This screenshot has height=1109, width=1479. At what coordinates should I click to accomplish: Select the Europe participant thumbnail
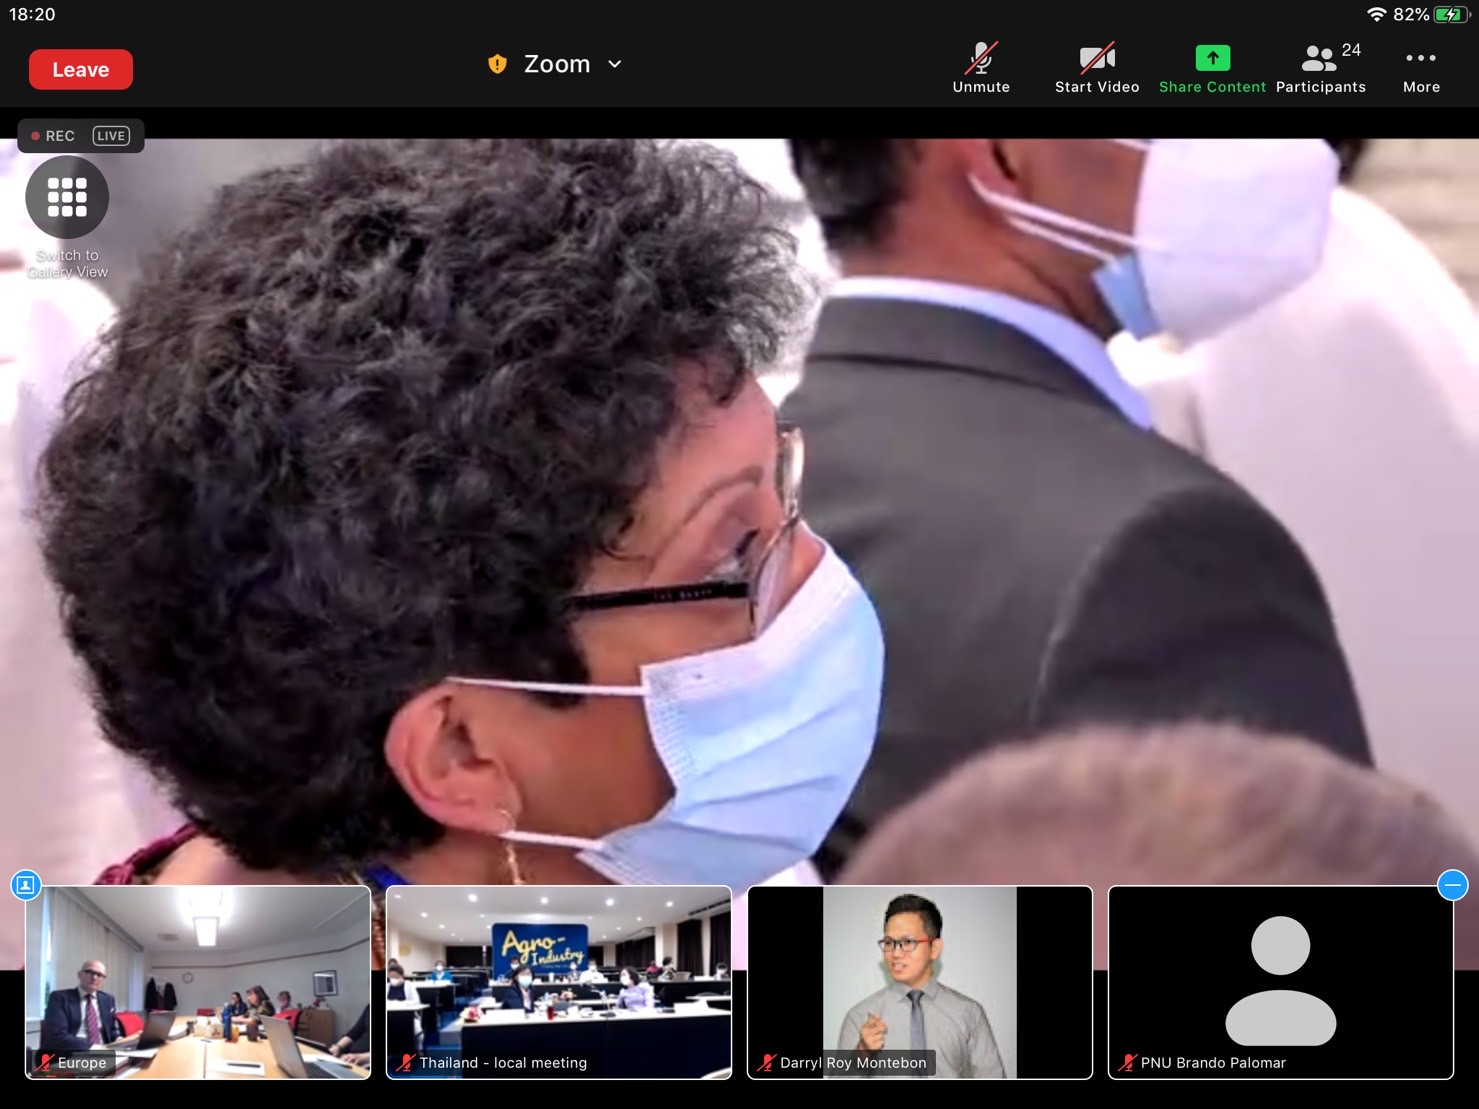click(x=198, y=982)
